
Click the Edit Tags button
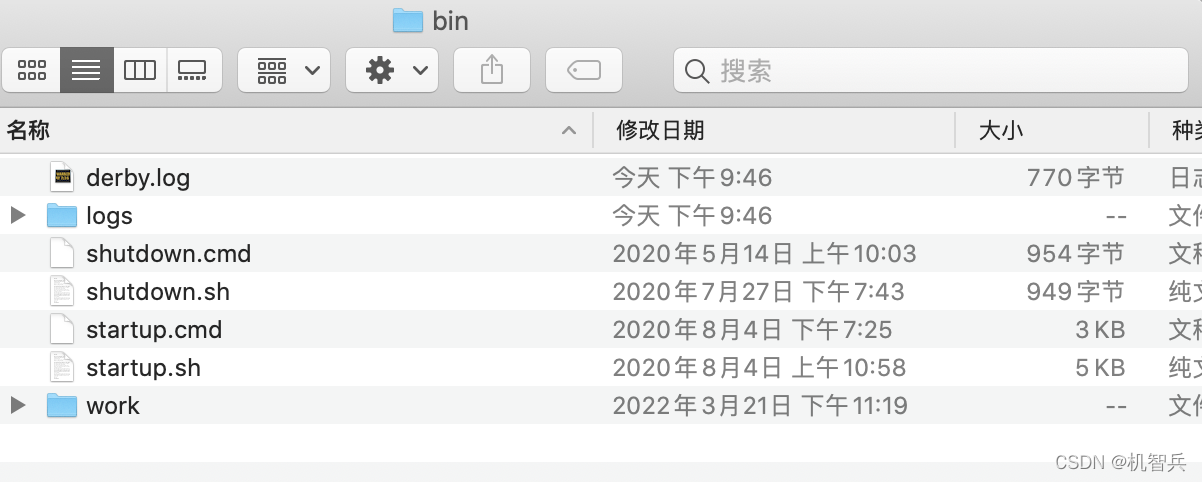[x=583, y=70]
